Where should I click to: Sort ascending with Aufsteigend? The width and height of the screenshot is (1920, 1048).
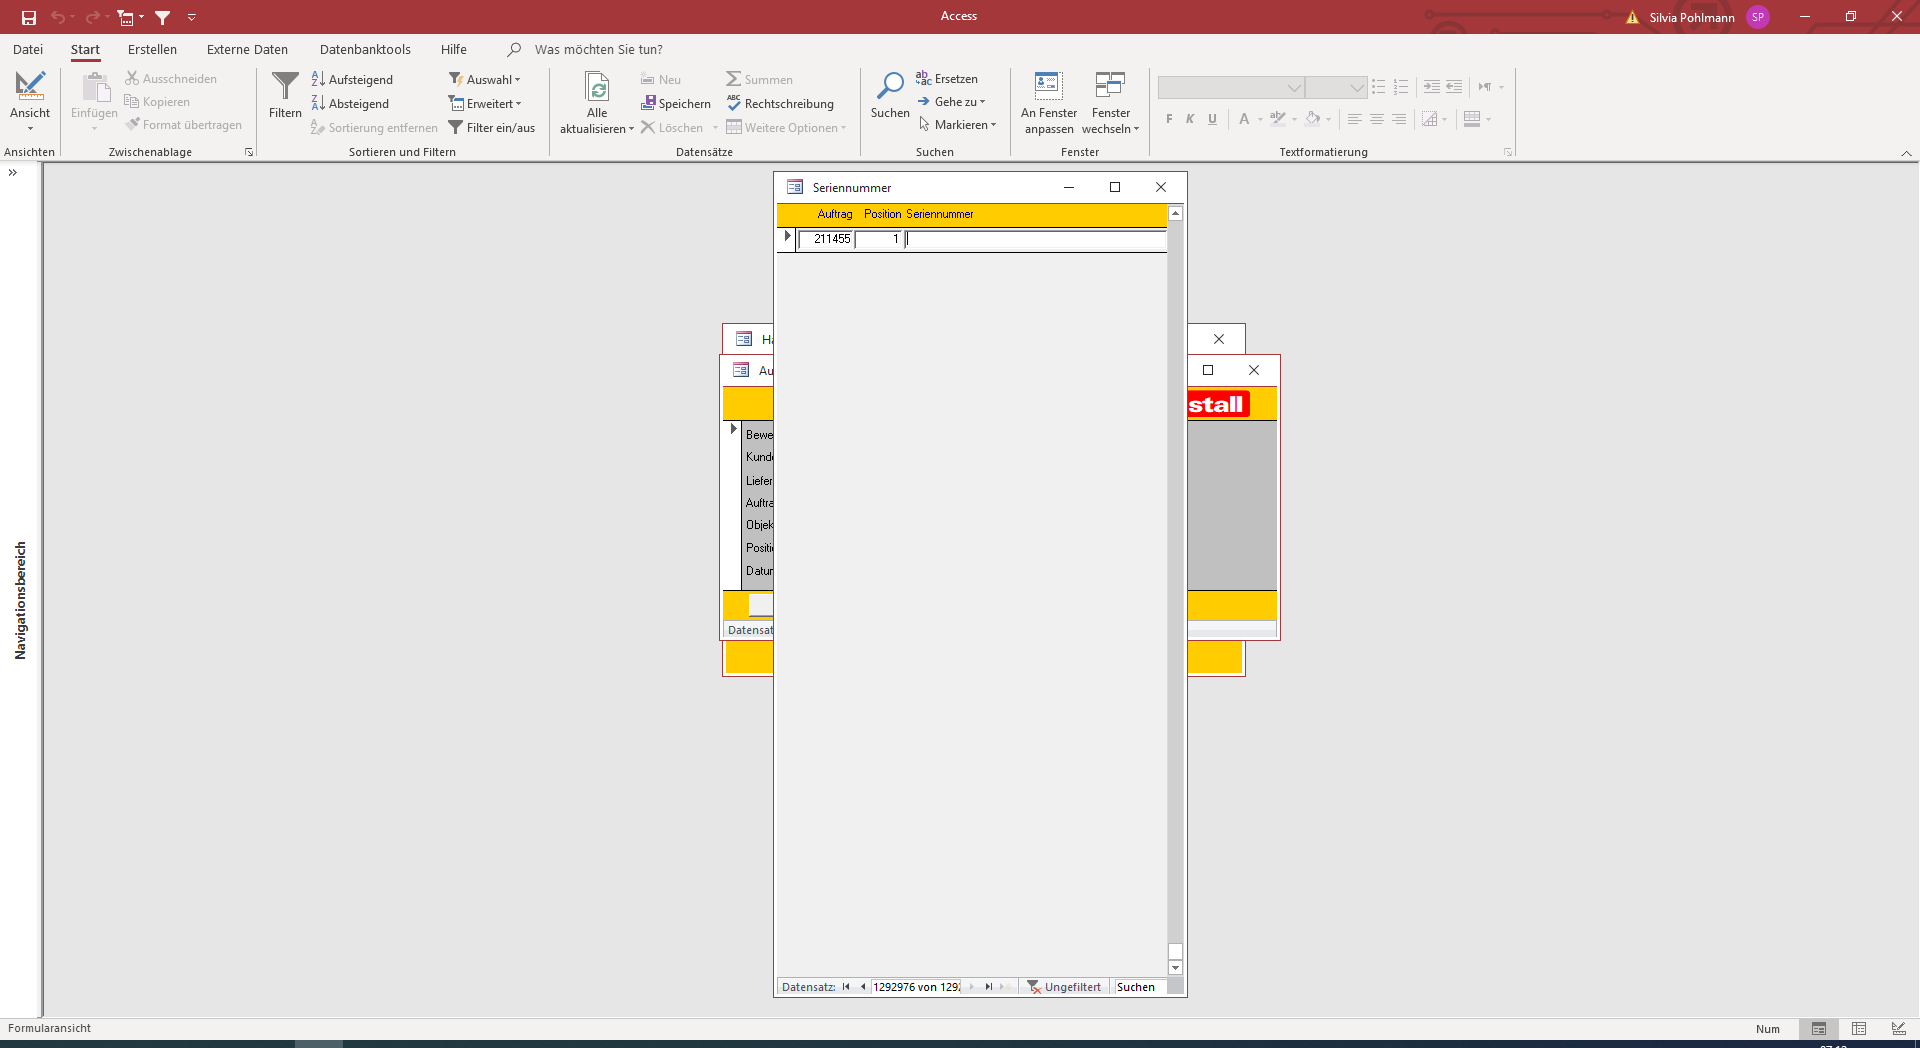[x=352, y=79]
